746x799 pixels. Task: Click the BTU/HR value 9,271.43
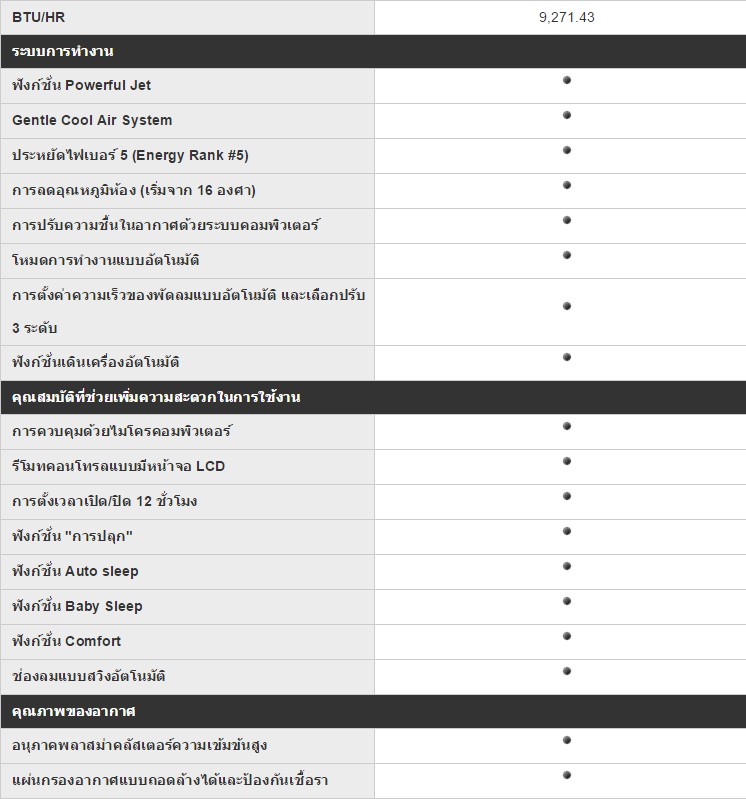567,17
